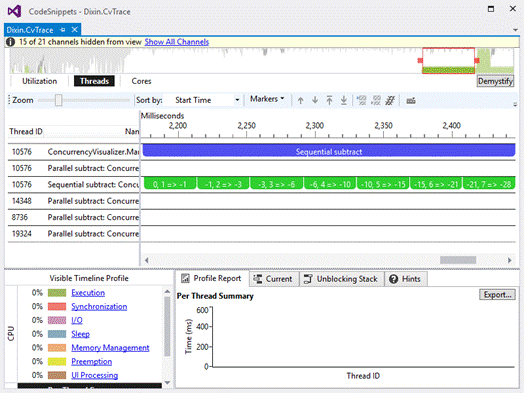Click the hide selected threads icon
524x393 pixels.
pos(362,100)
